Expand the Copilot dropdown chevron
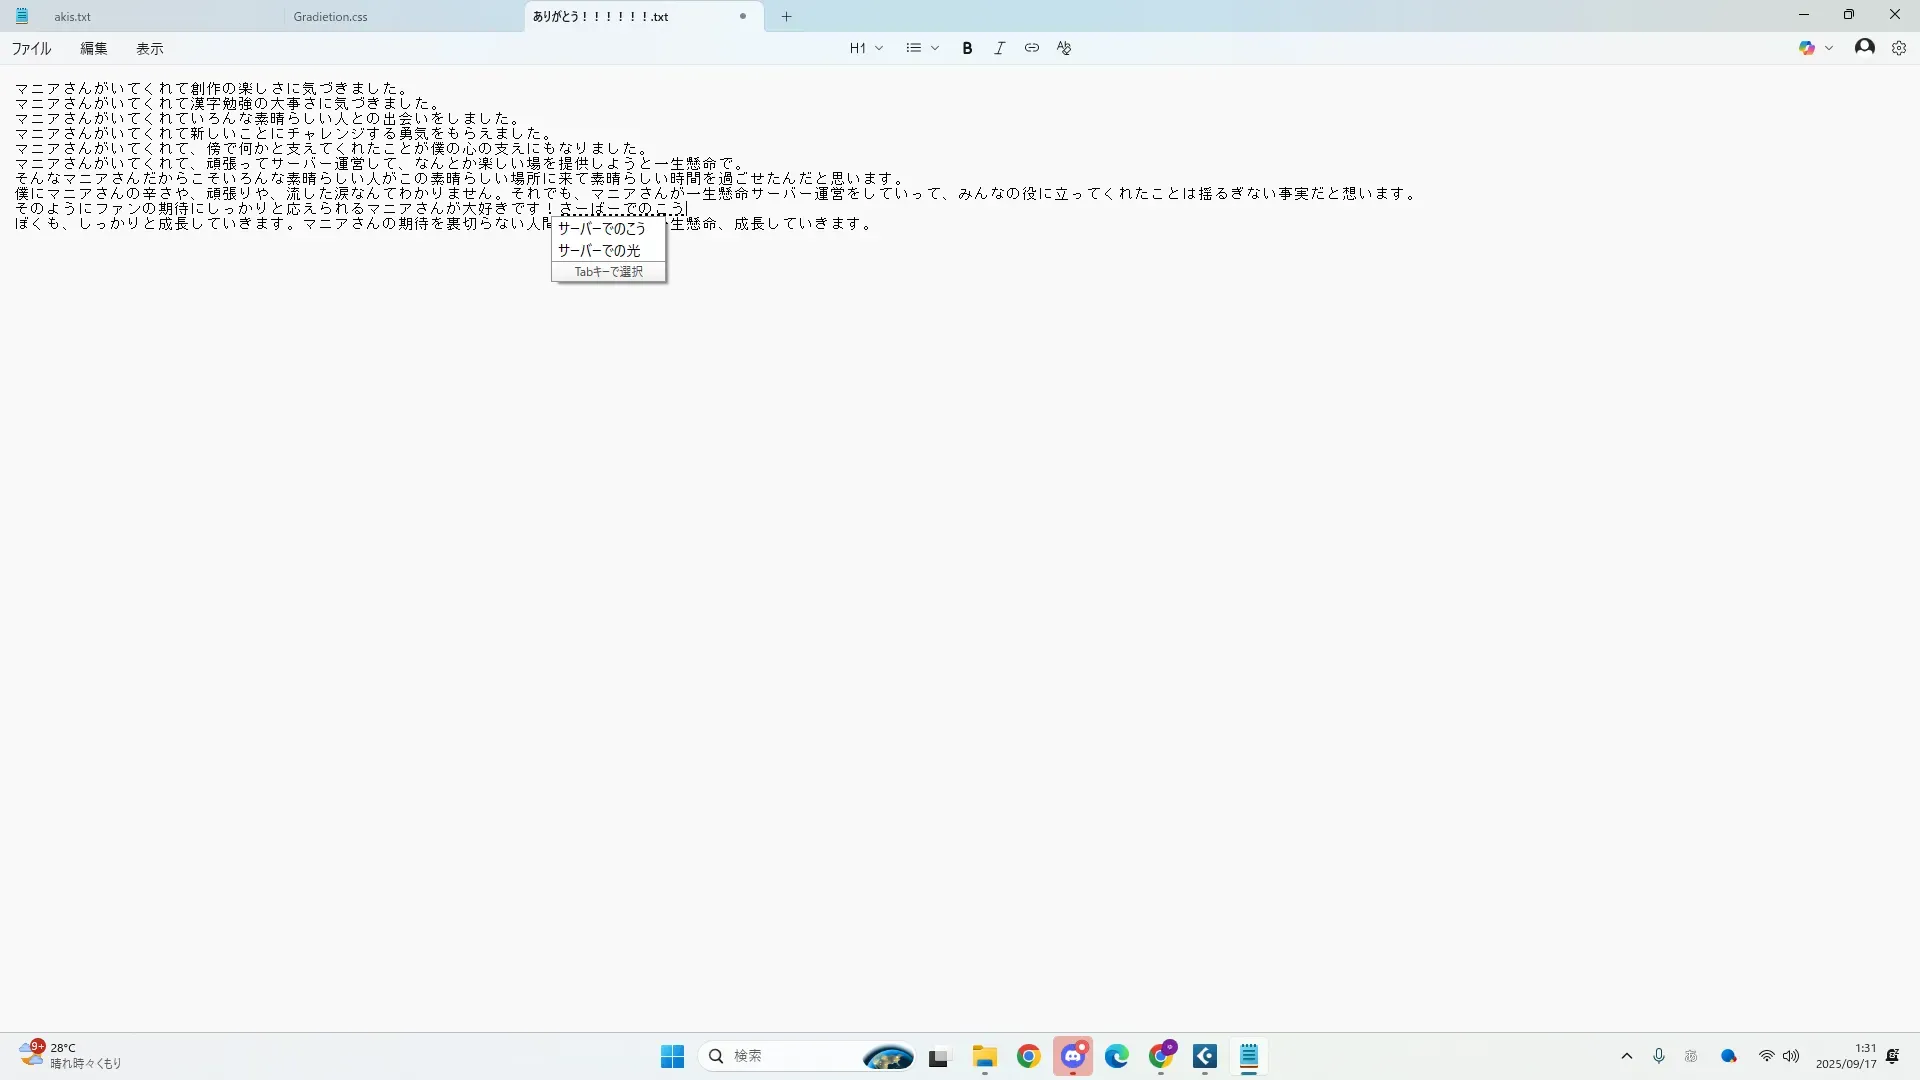 [1829, 48]
